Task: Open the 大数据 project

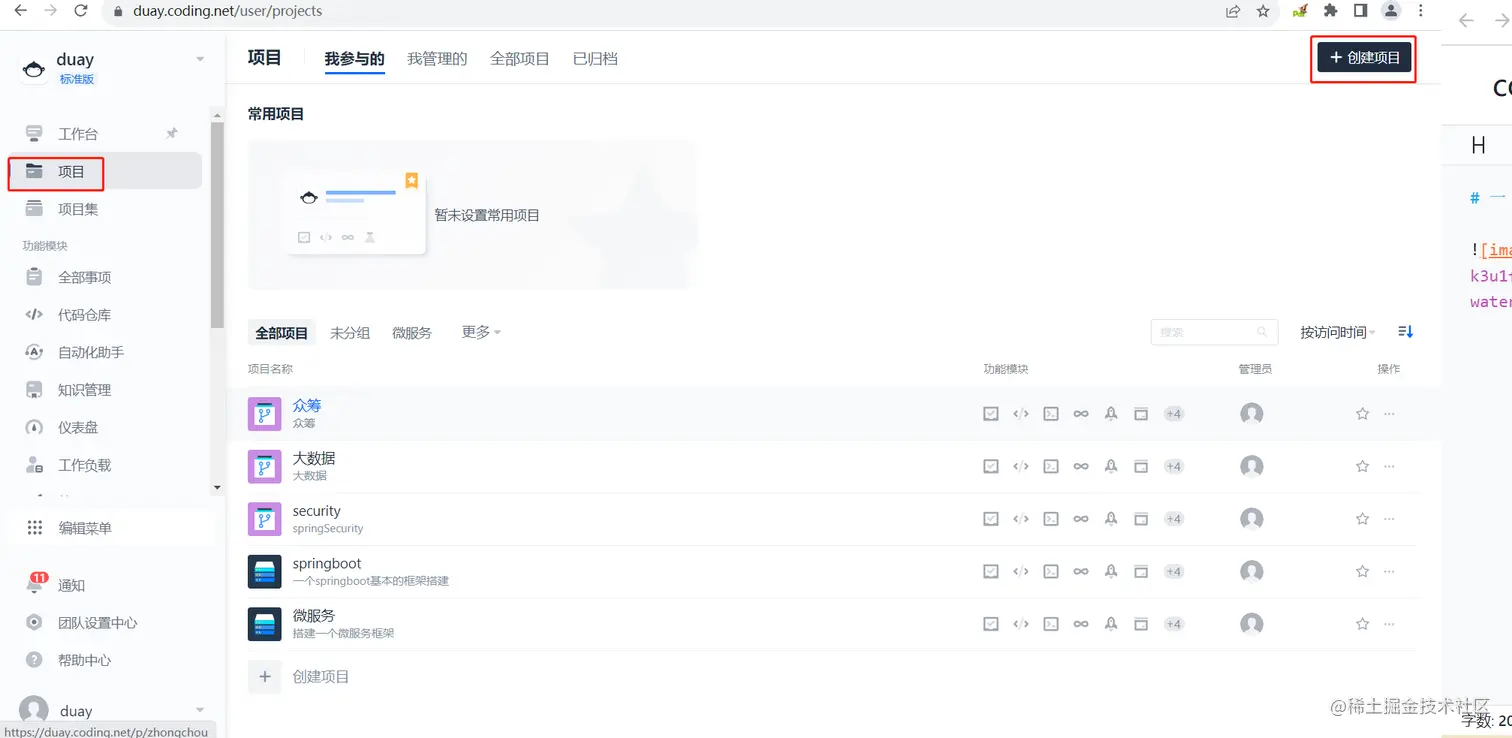Action: (x=314, y=458)
